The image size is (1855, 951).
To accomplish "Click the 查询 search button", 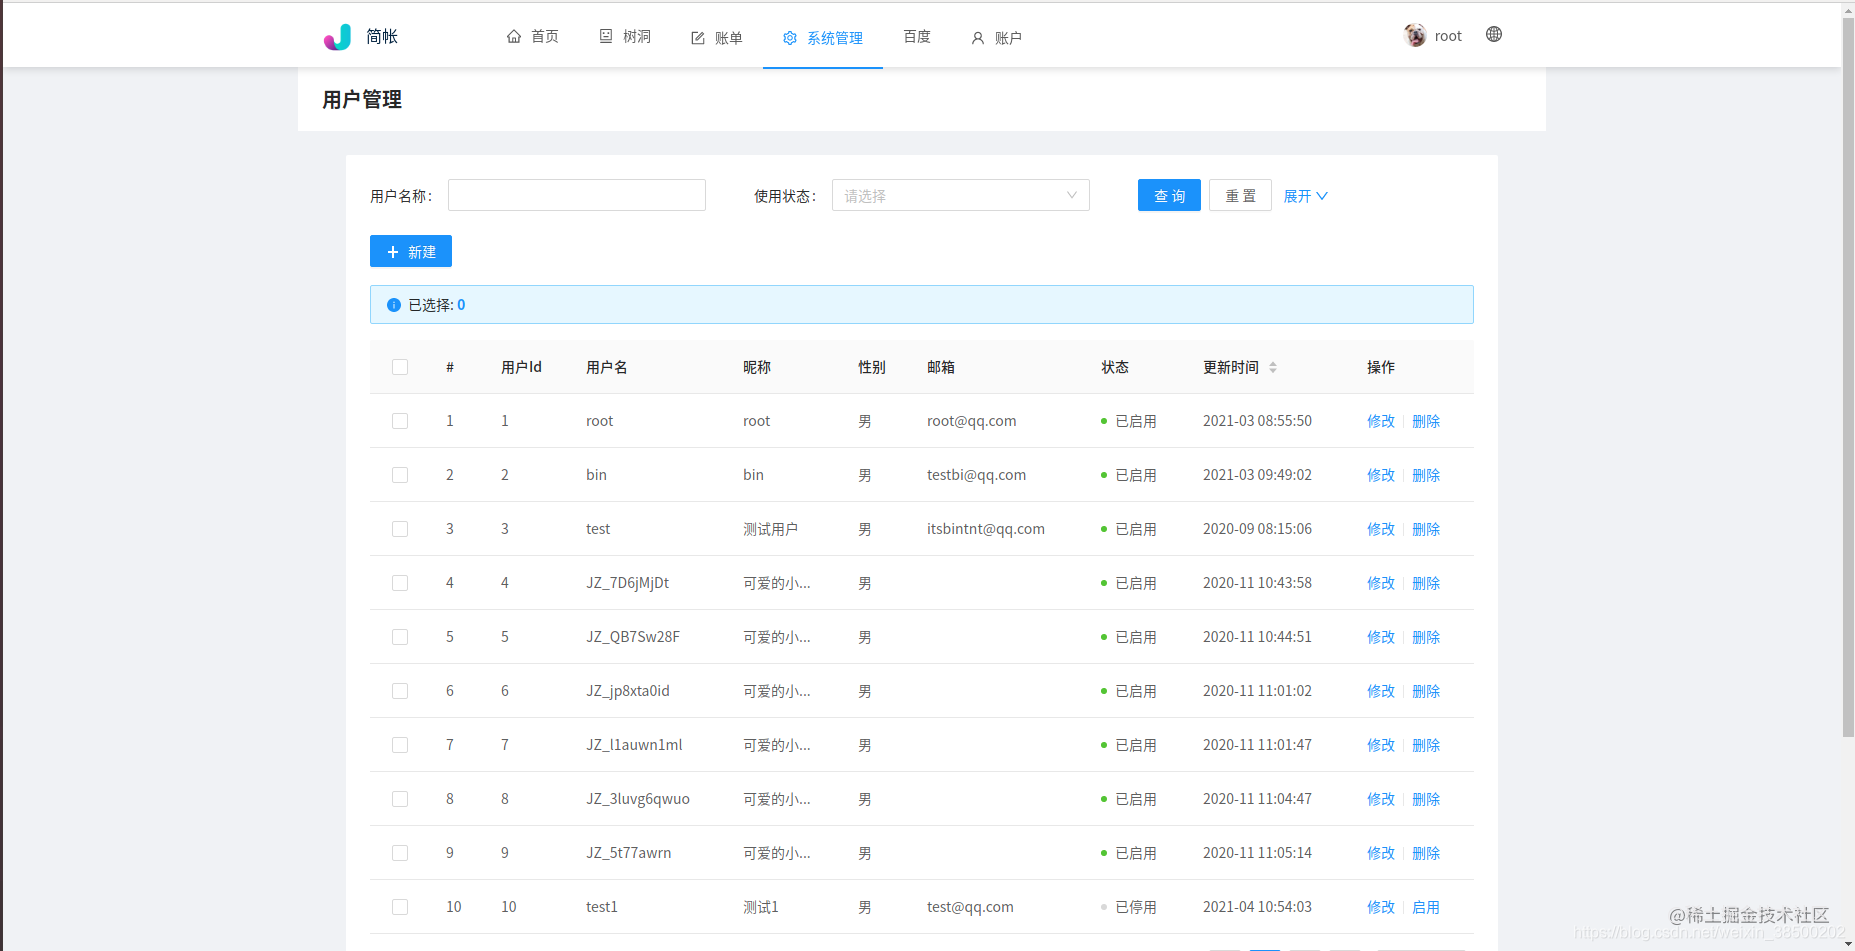I will point(1168,195).
